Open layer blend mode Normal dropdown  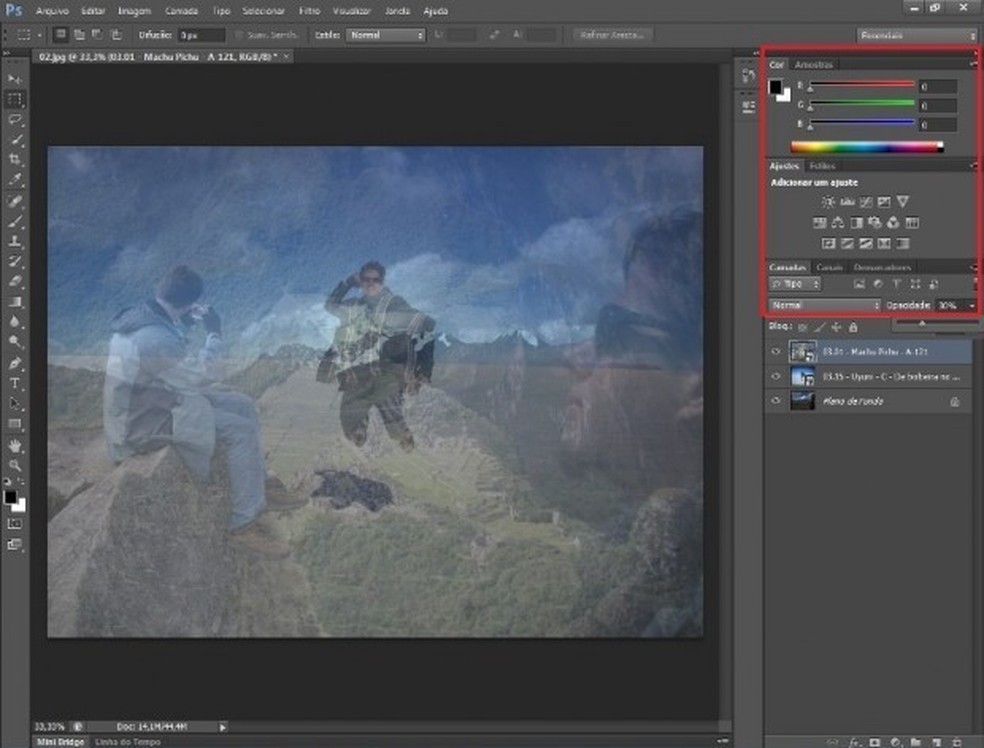coord(825,305)
